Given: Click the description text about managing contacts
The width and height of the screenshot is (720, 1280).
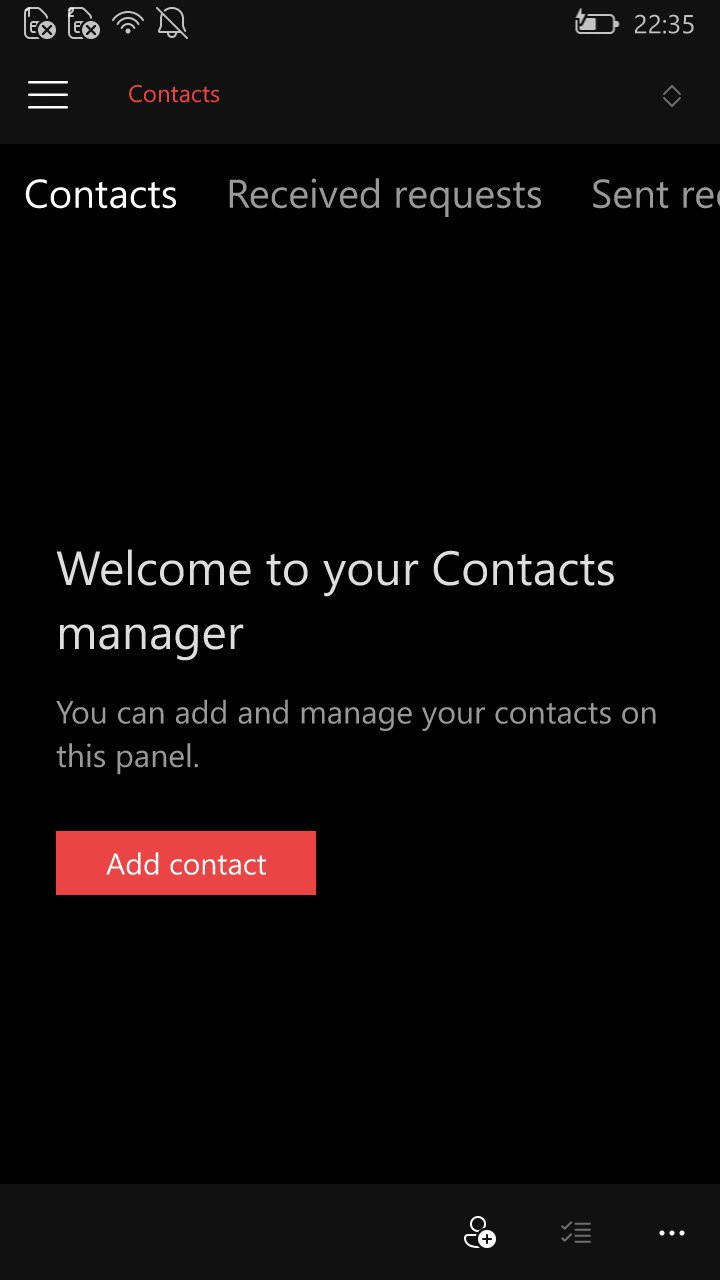Looking at the screenshot, I should tap(356, 734).
